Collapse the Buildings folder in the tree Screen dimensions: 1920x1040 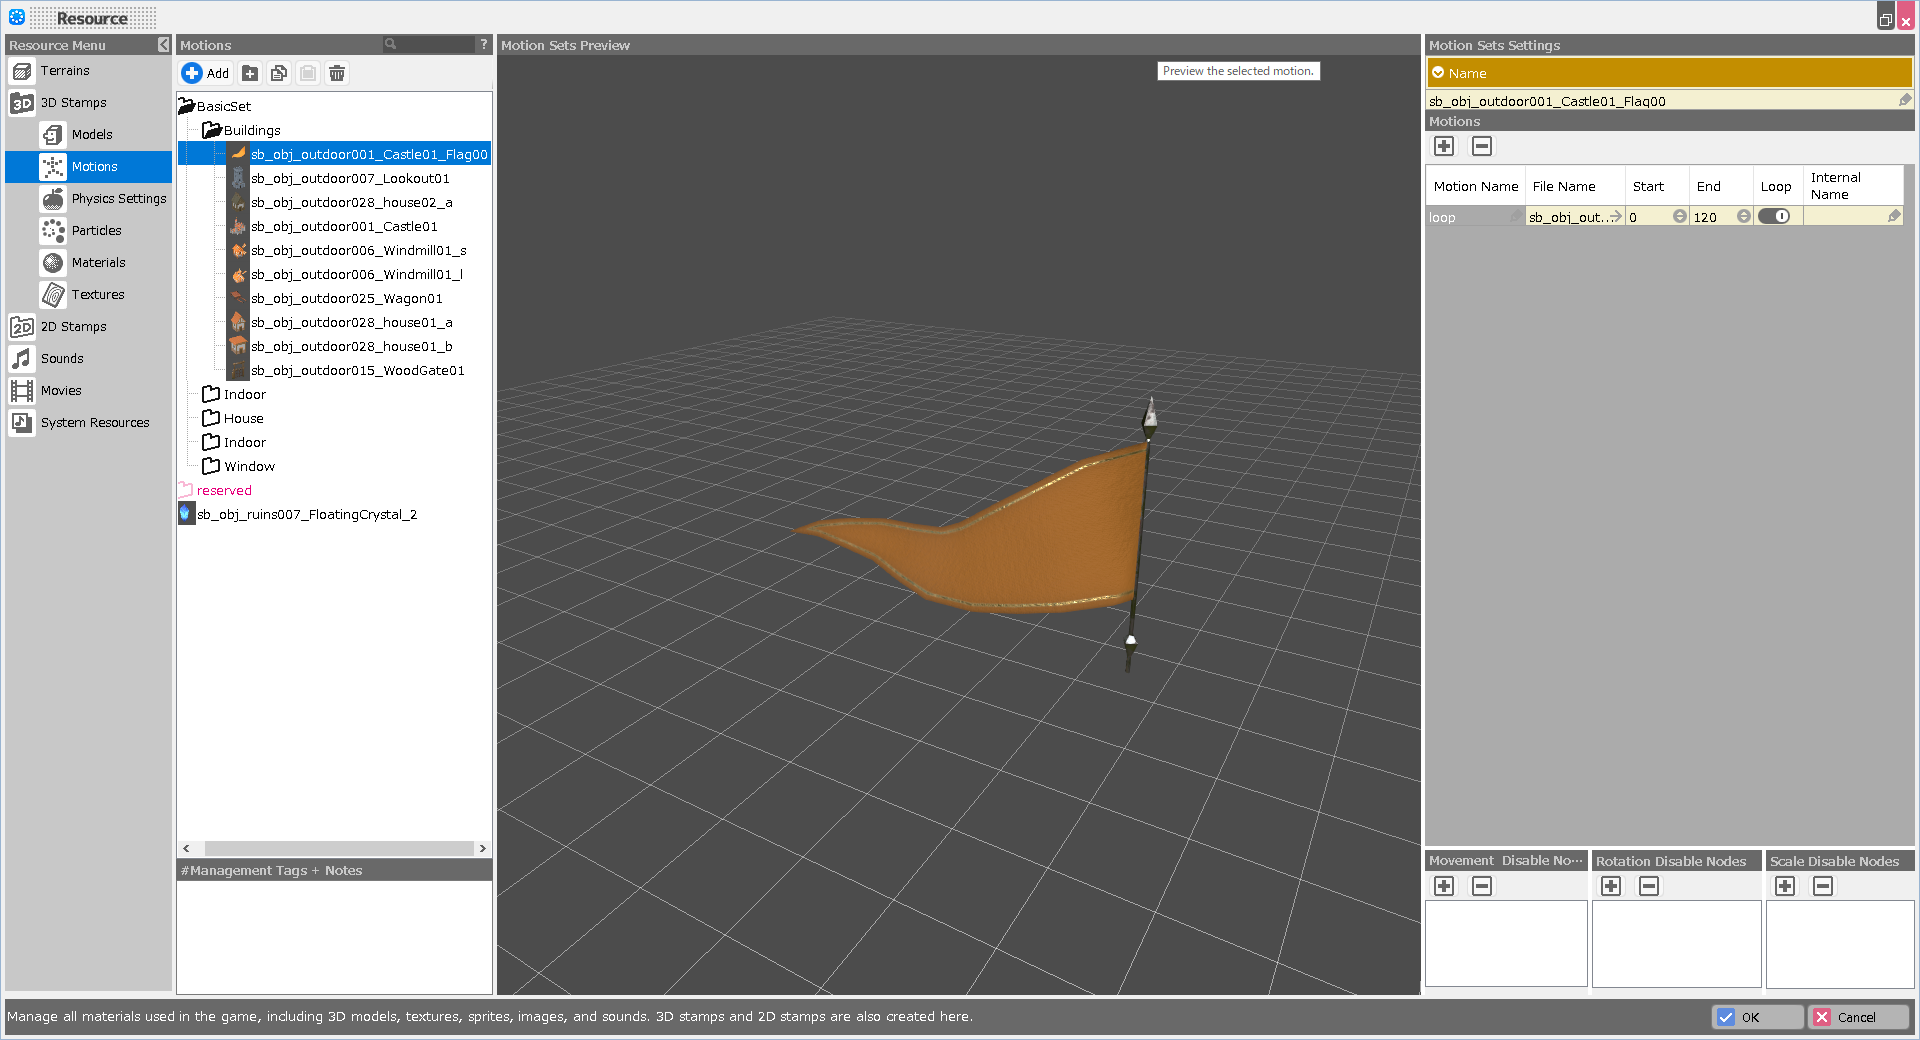tap(211, 130)
